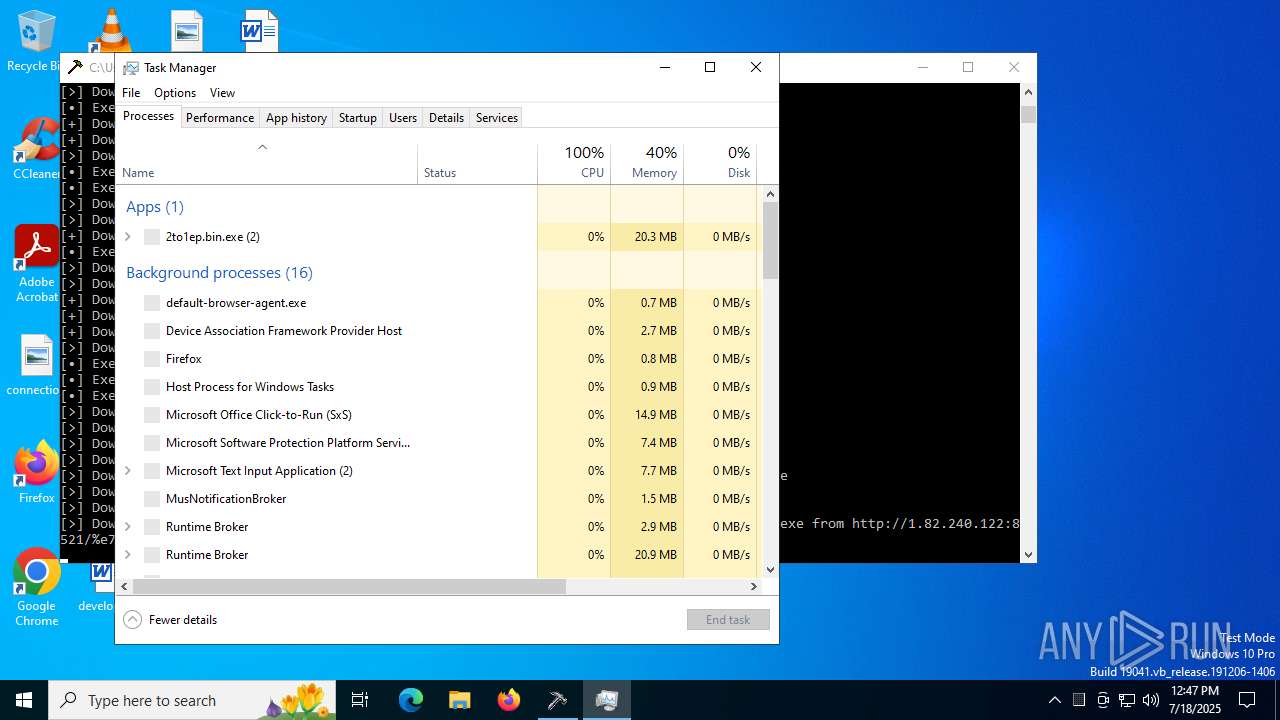Sort processes by Disk column header
Image resolution: width=1280 pixels, height=720 pixels.
click(720, 163)
